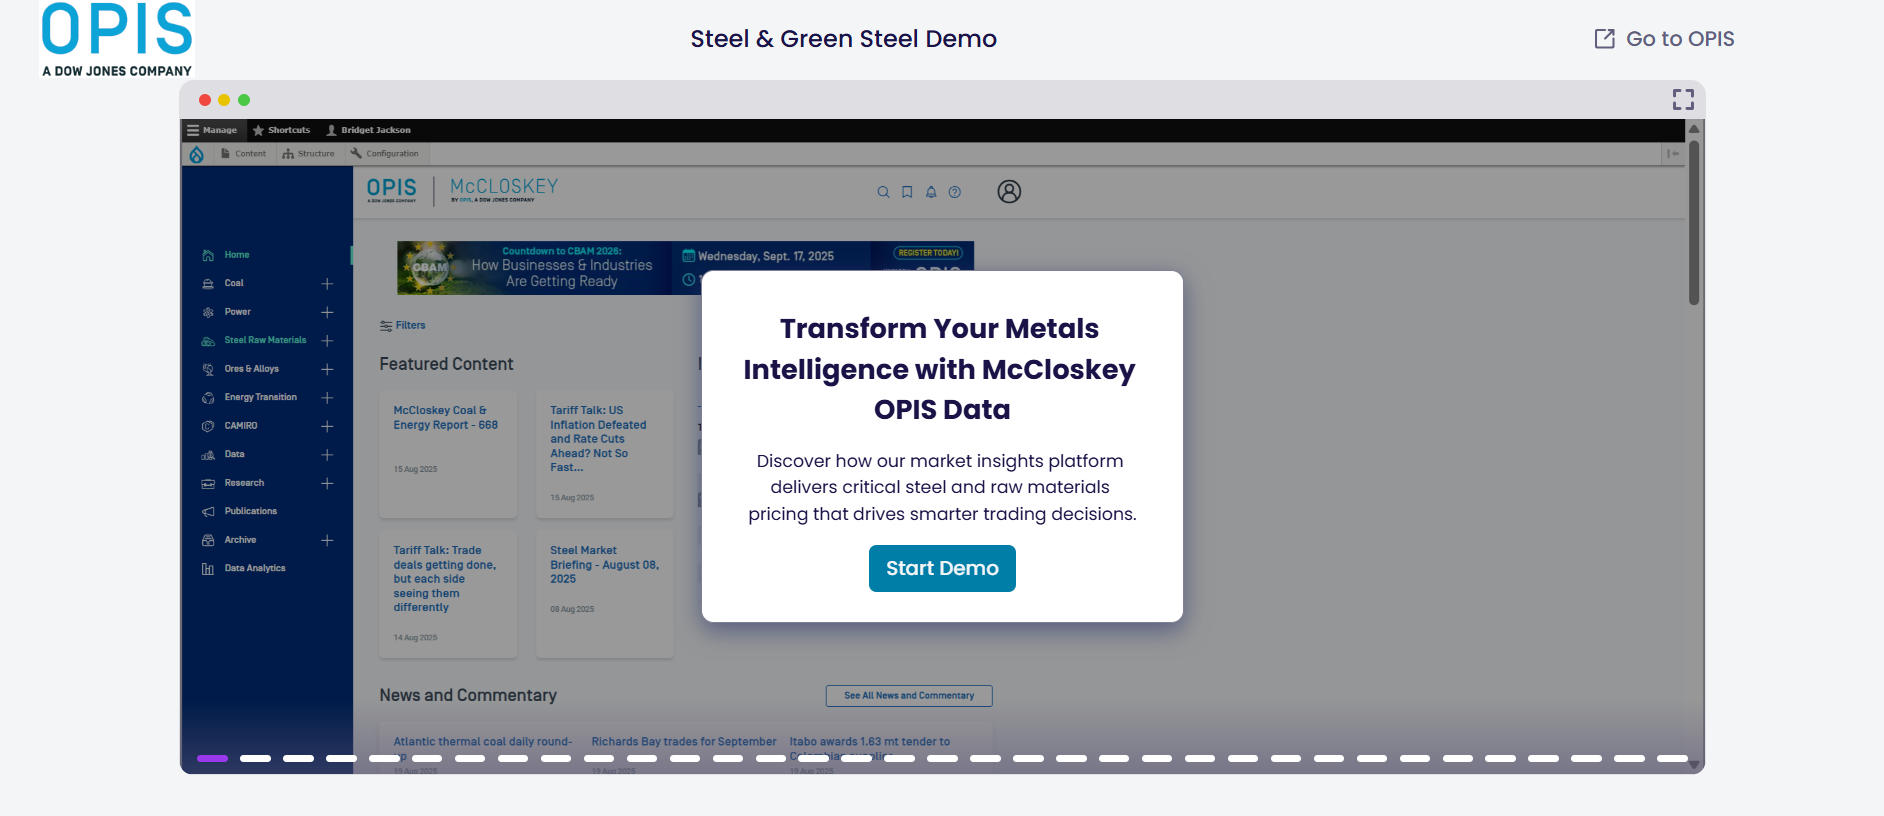Click the search magnifier icon

883,192
